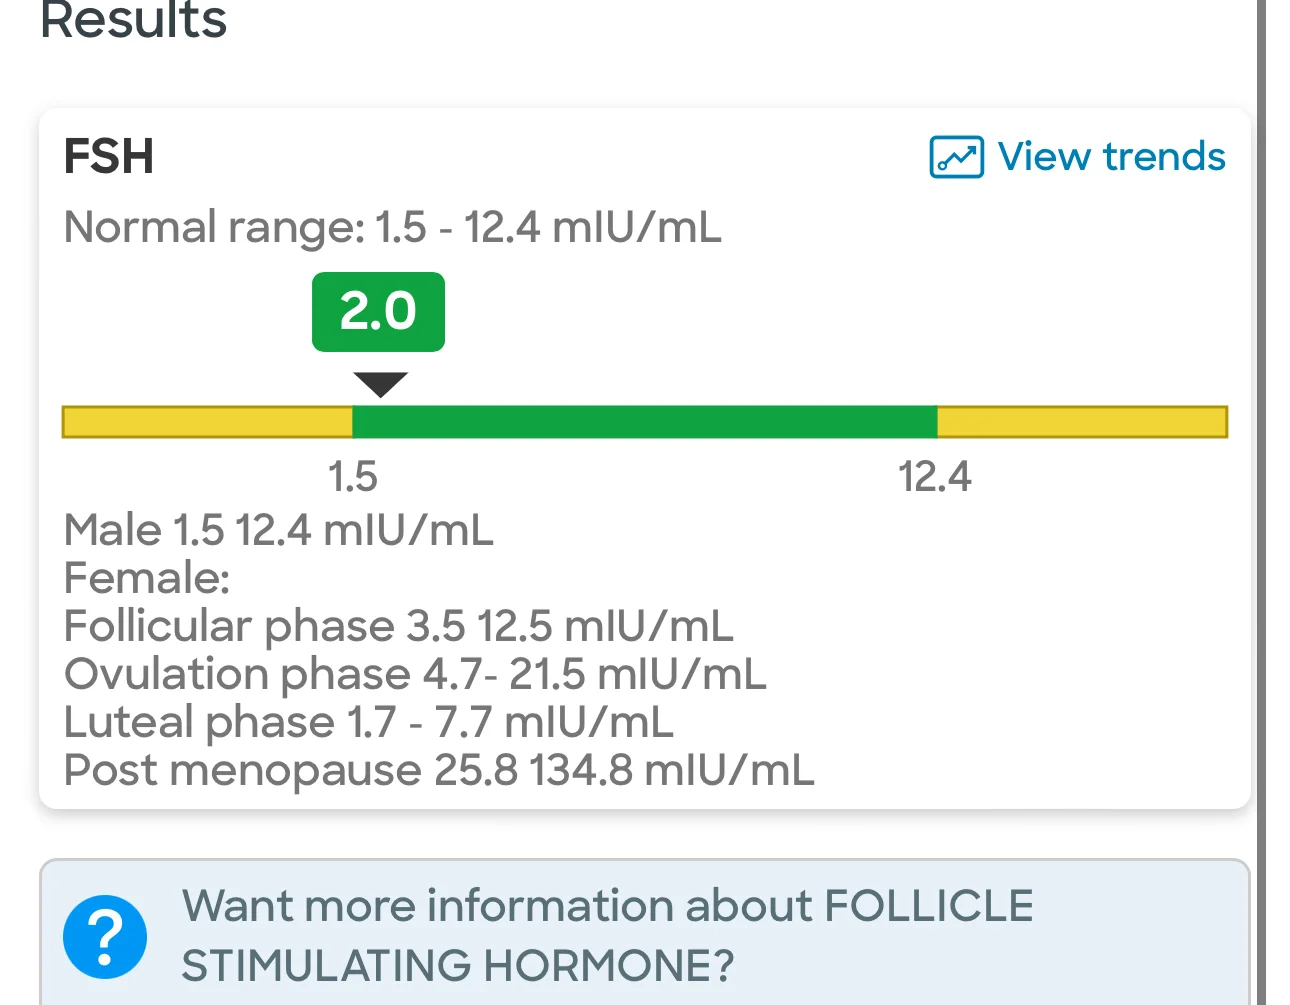The image size is (1290, 1005).
Task: Click the right yellow high-range segment
Action: (1082, 422)
